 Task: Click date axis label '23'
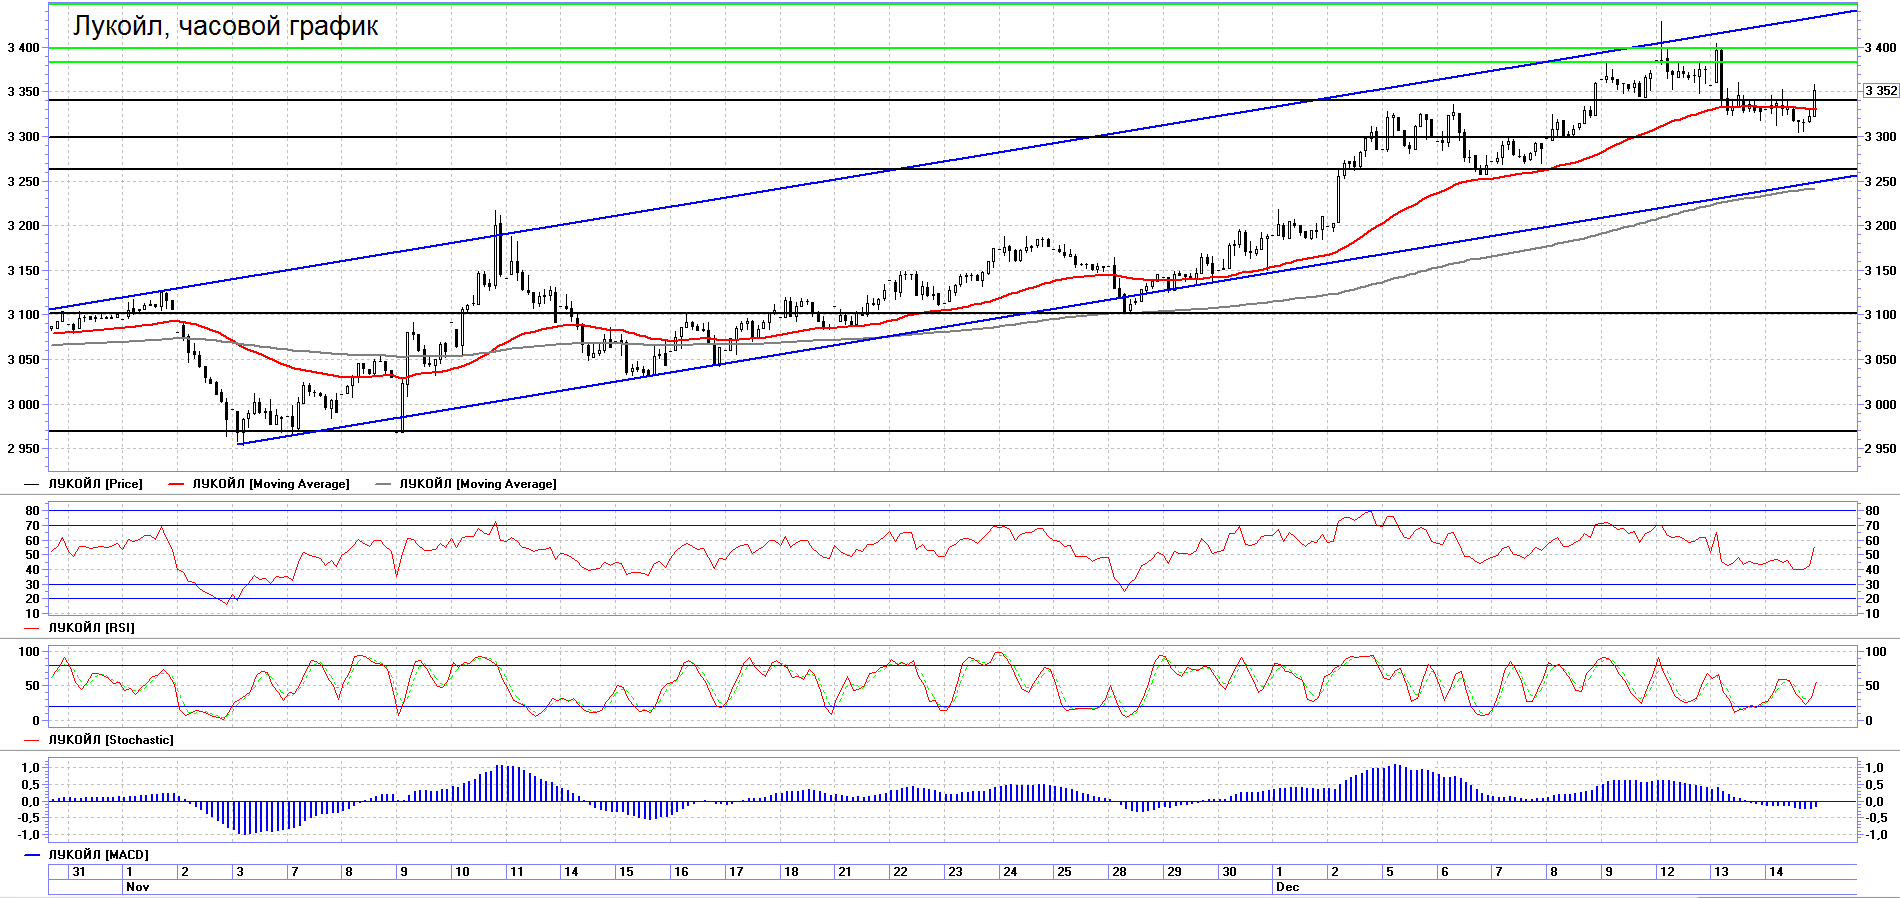[x=955, y=872]
